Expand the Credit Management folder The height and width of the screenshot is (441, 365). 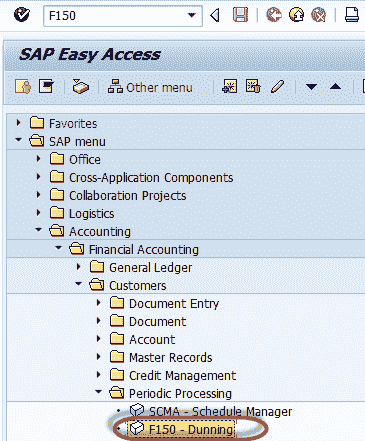[x=99, y=375]
